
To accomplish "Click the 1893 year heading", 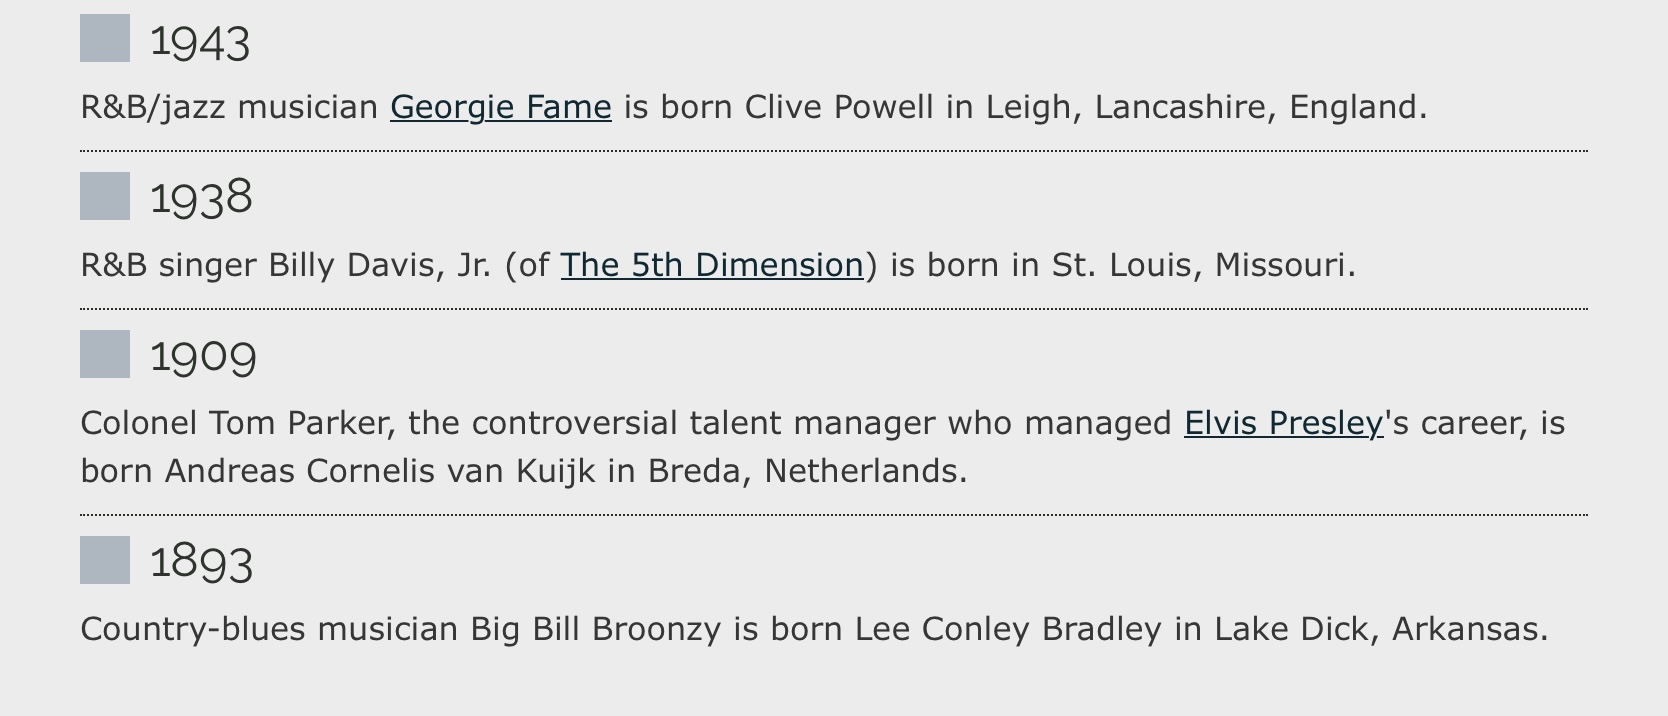I will [x=201, y=562].
